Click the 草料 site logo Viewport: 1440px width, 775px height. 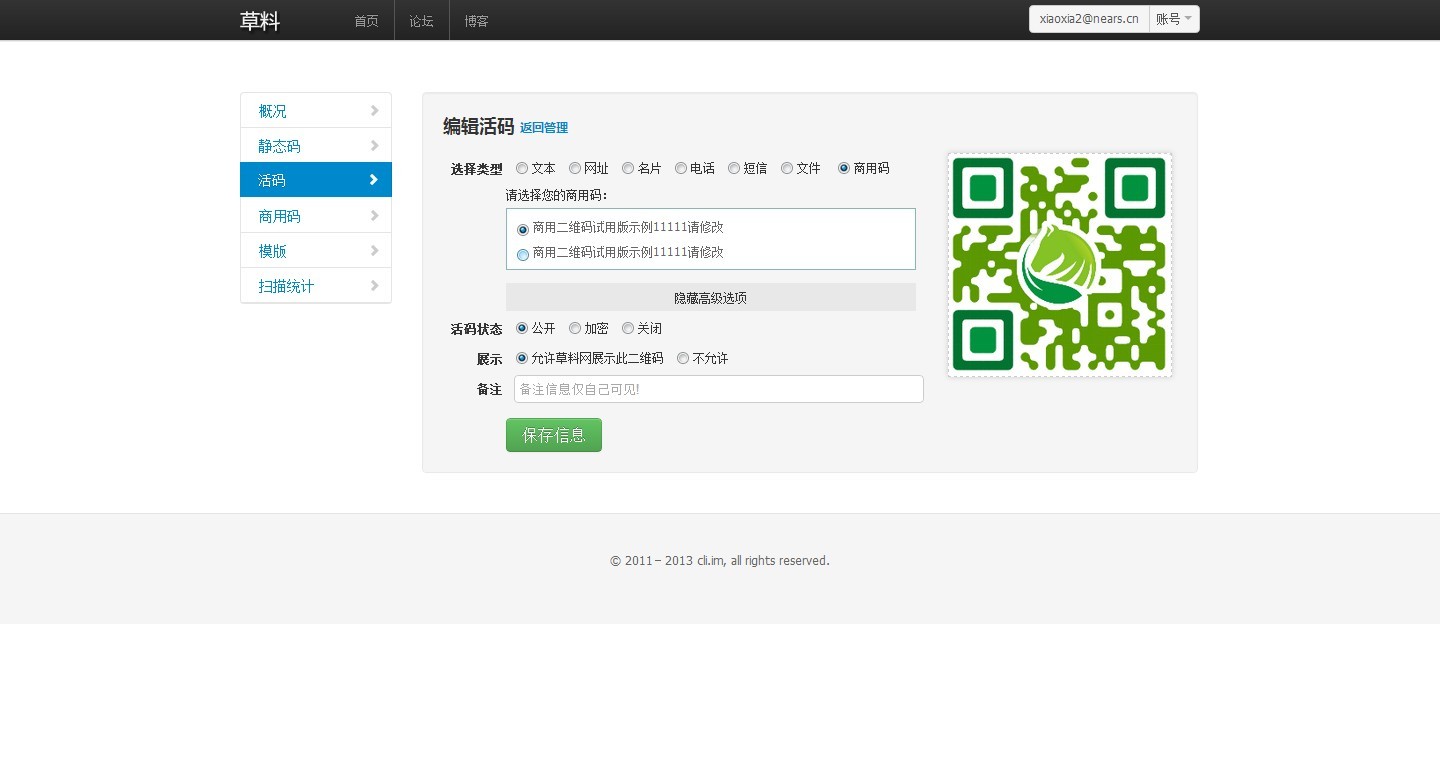pos(260,21)
